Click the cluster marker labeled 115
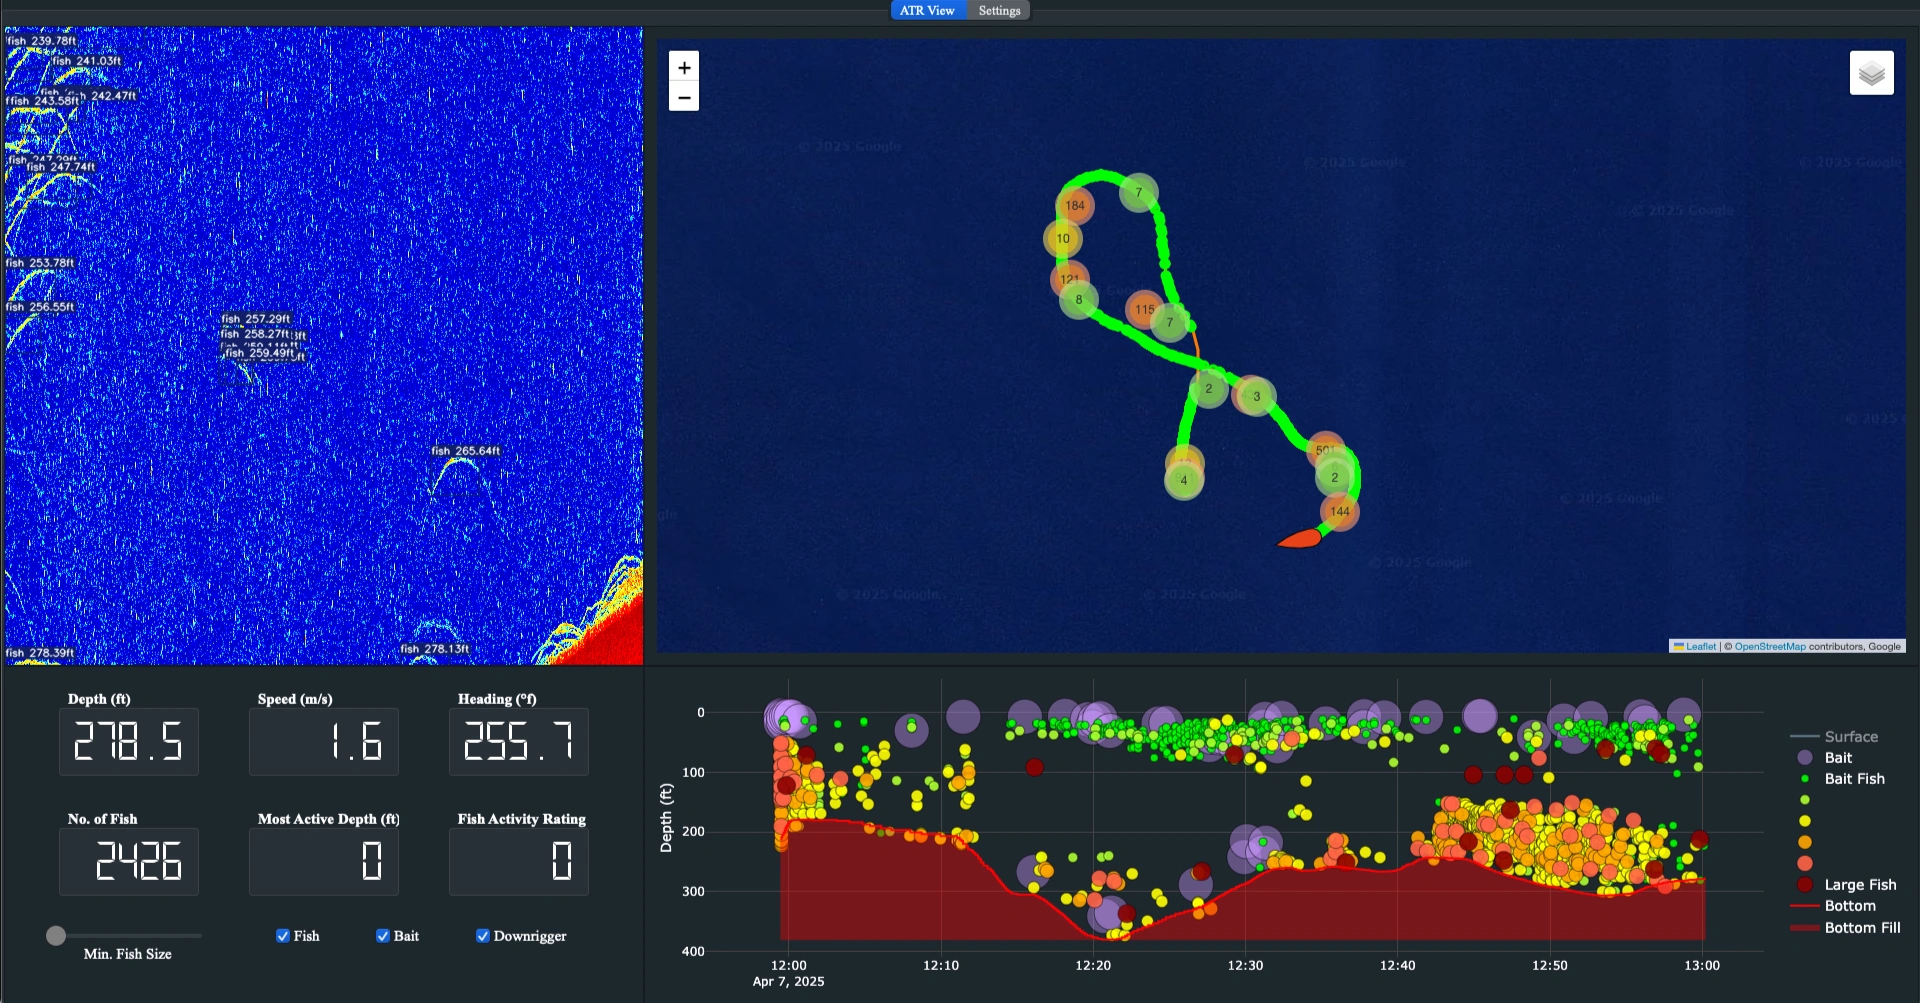This screenshot has height=1003, width=1920. pos(1145,310)
